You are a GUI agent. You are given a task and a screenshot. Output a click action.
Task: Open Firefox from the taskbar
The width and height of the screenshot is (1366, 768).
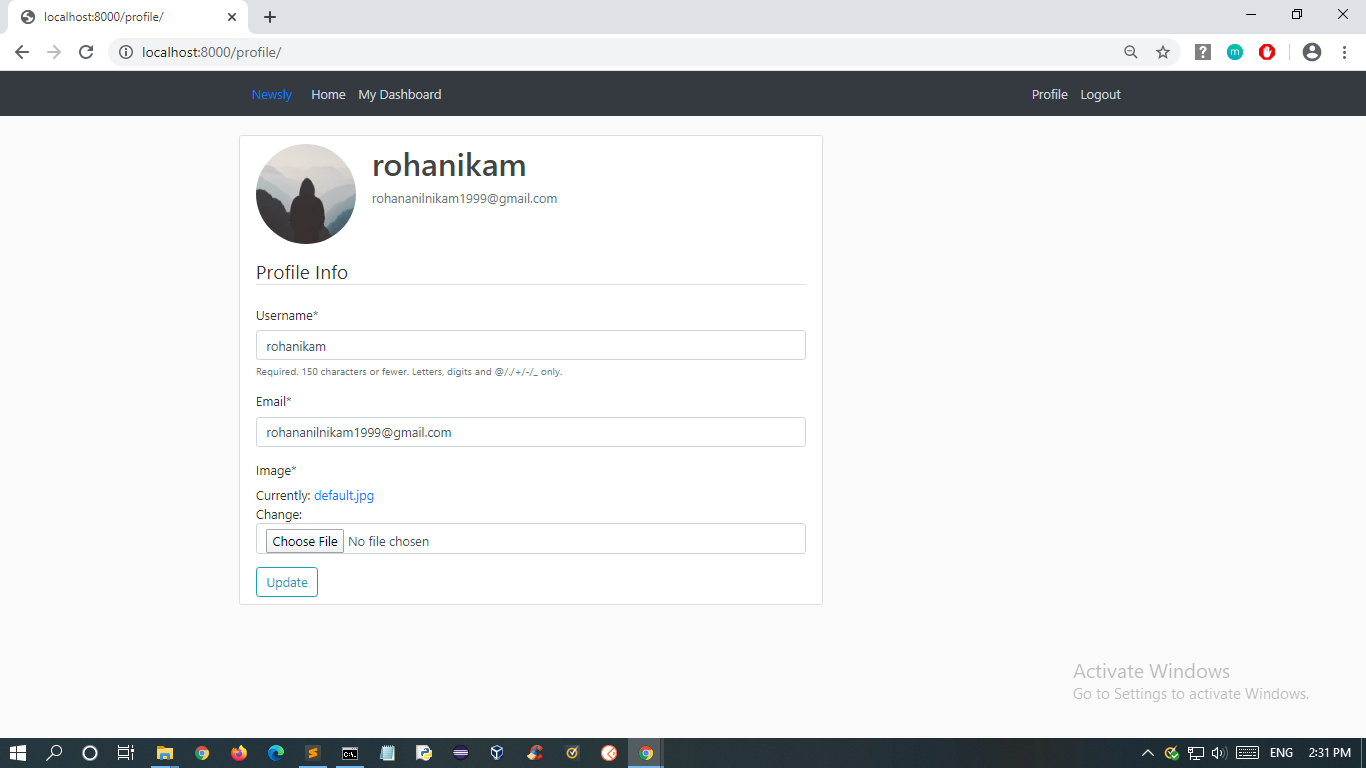238,753
